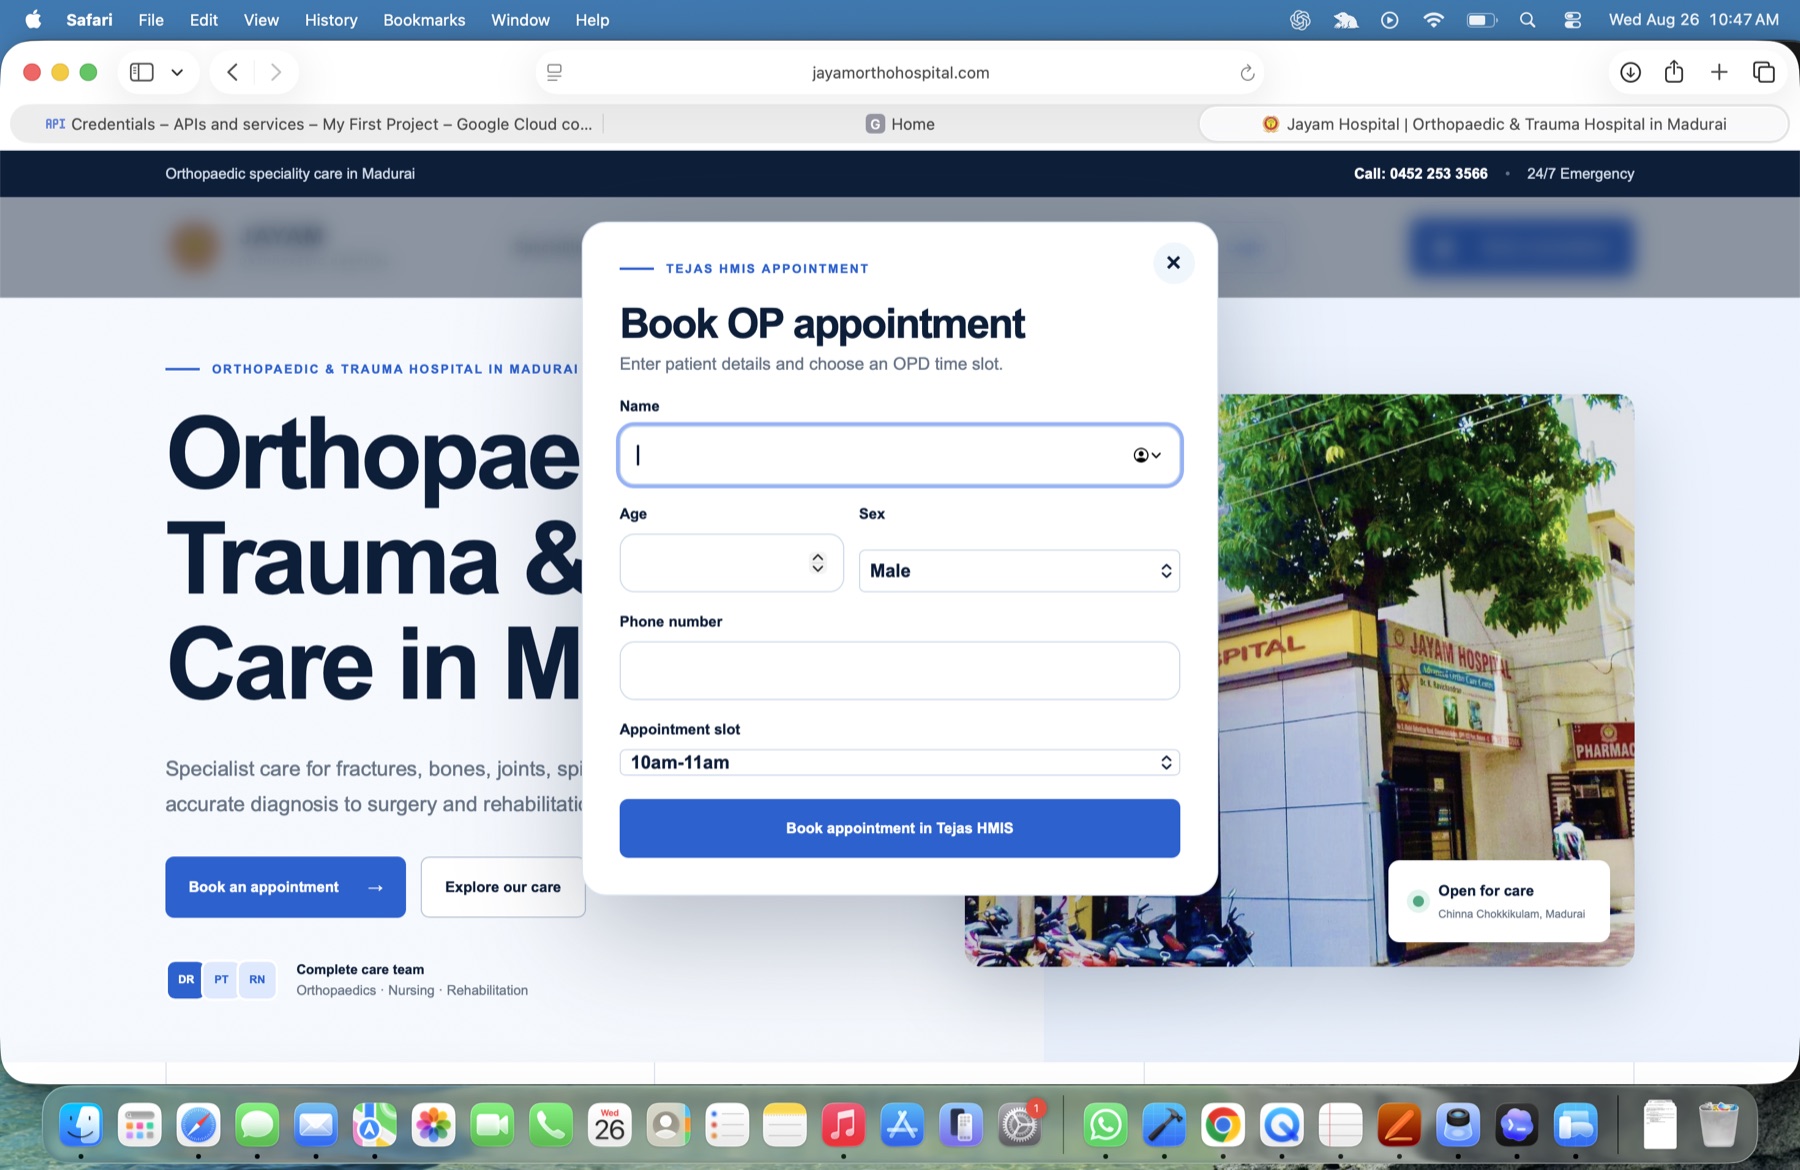
Task: Click the Call: 0452 253 3566 text
Action: pyautogui.click(x=1420, y=174)
